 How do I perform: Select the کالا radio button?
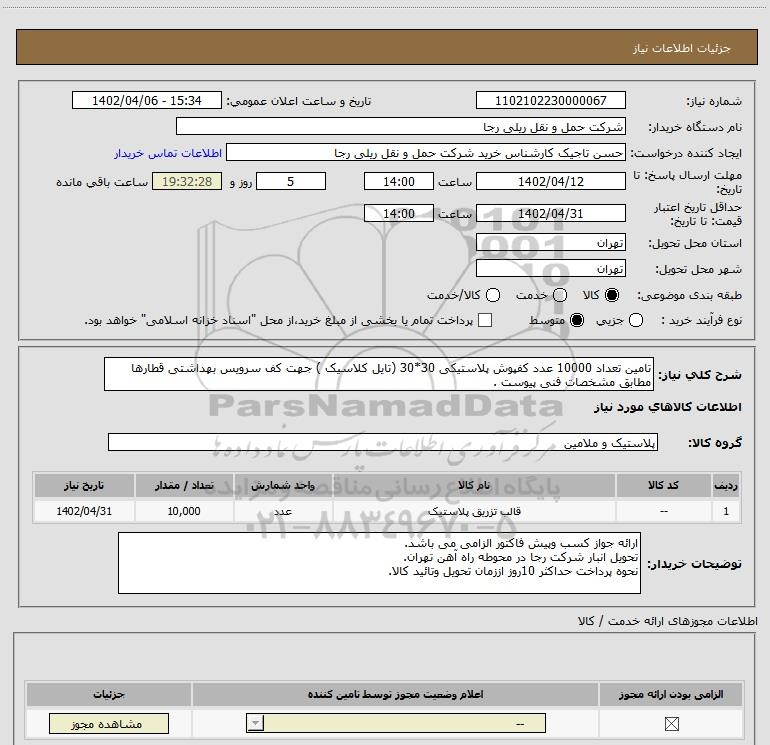tap(611, 295)
